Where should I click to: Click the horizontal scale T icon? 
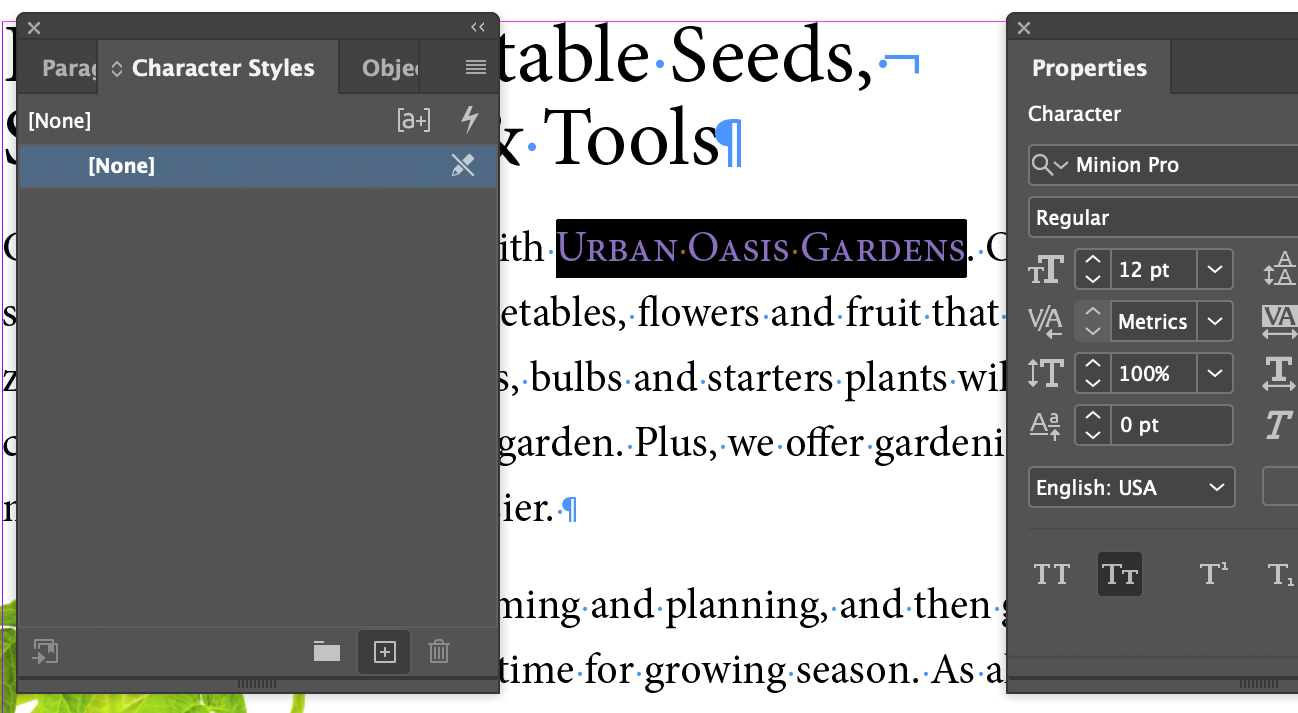click(x=1279, y=374)
